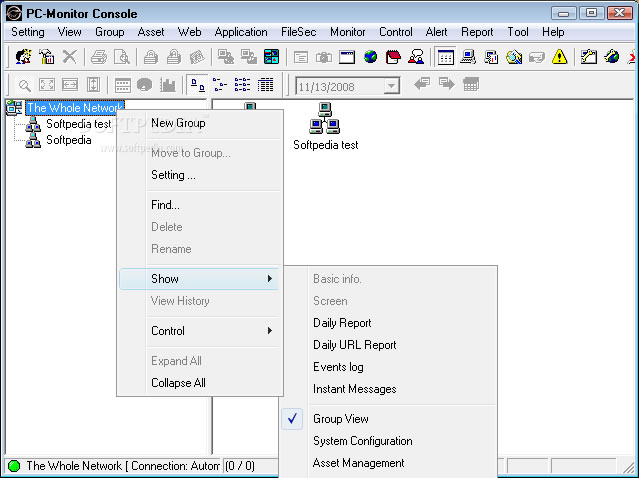
Task: Click green connection status indicator
Action: (14, 466)
